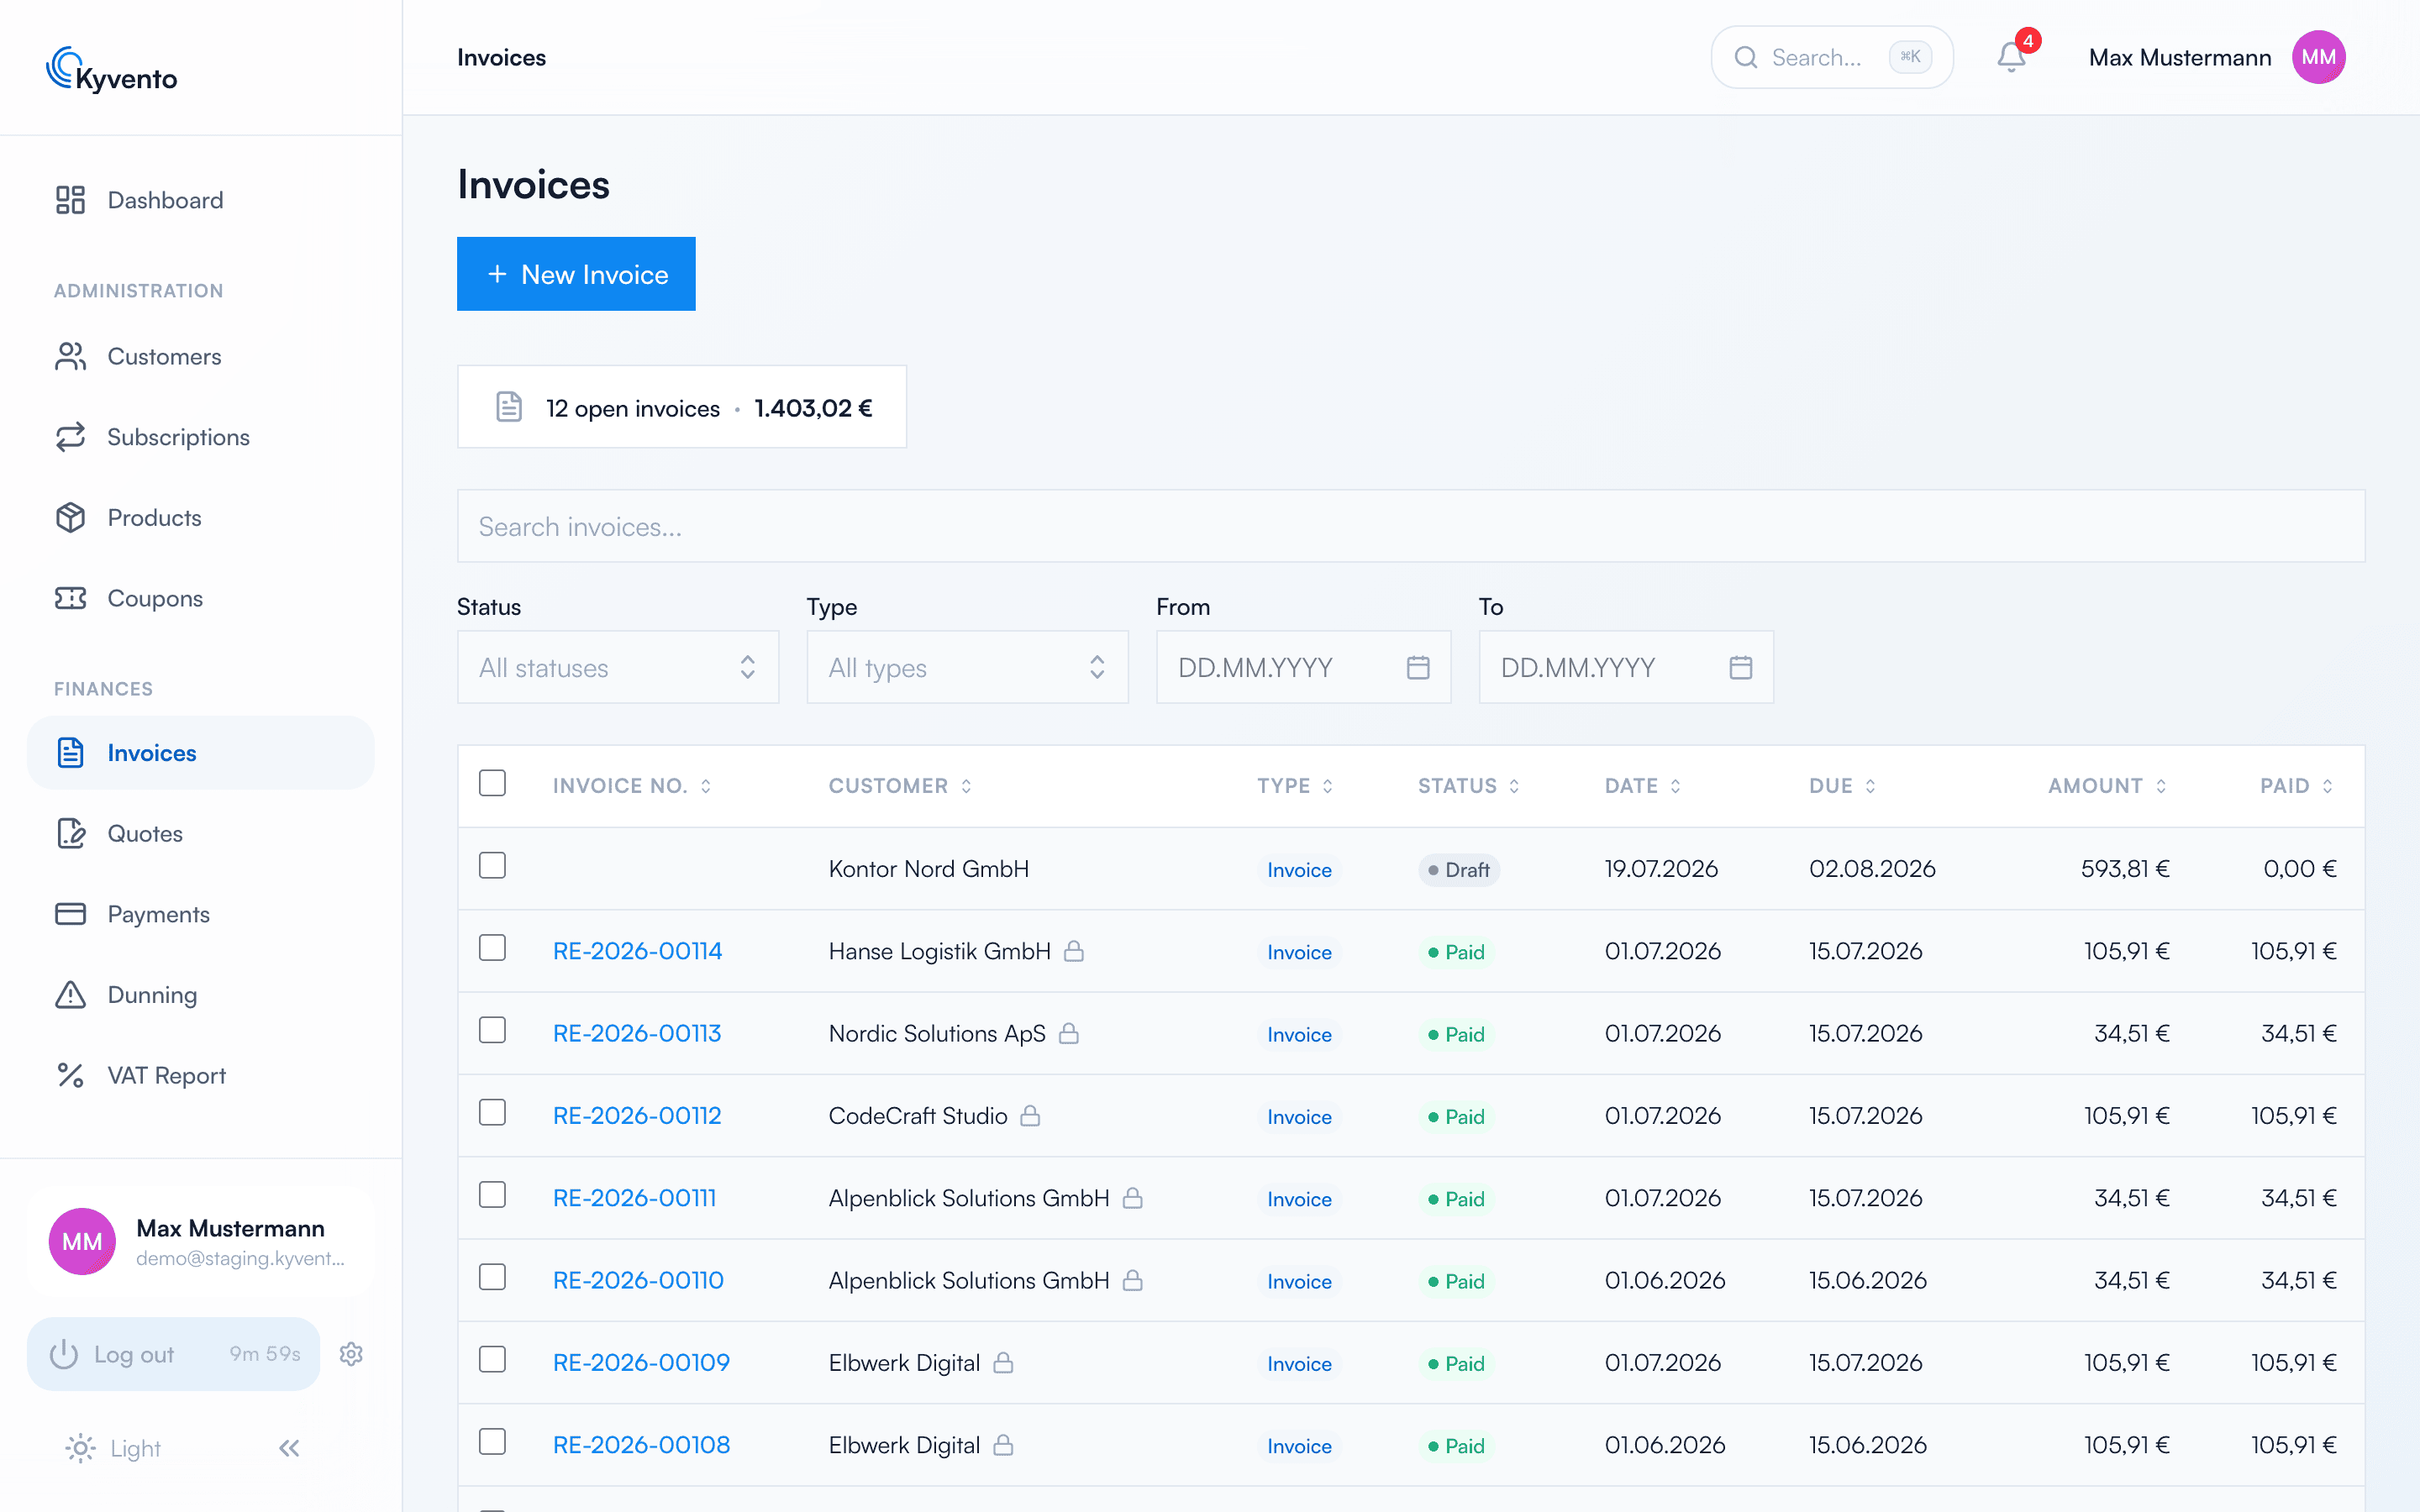2420x1512 pixels.
Task: Click the To date input
Action: (1626, 667)
